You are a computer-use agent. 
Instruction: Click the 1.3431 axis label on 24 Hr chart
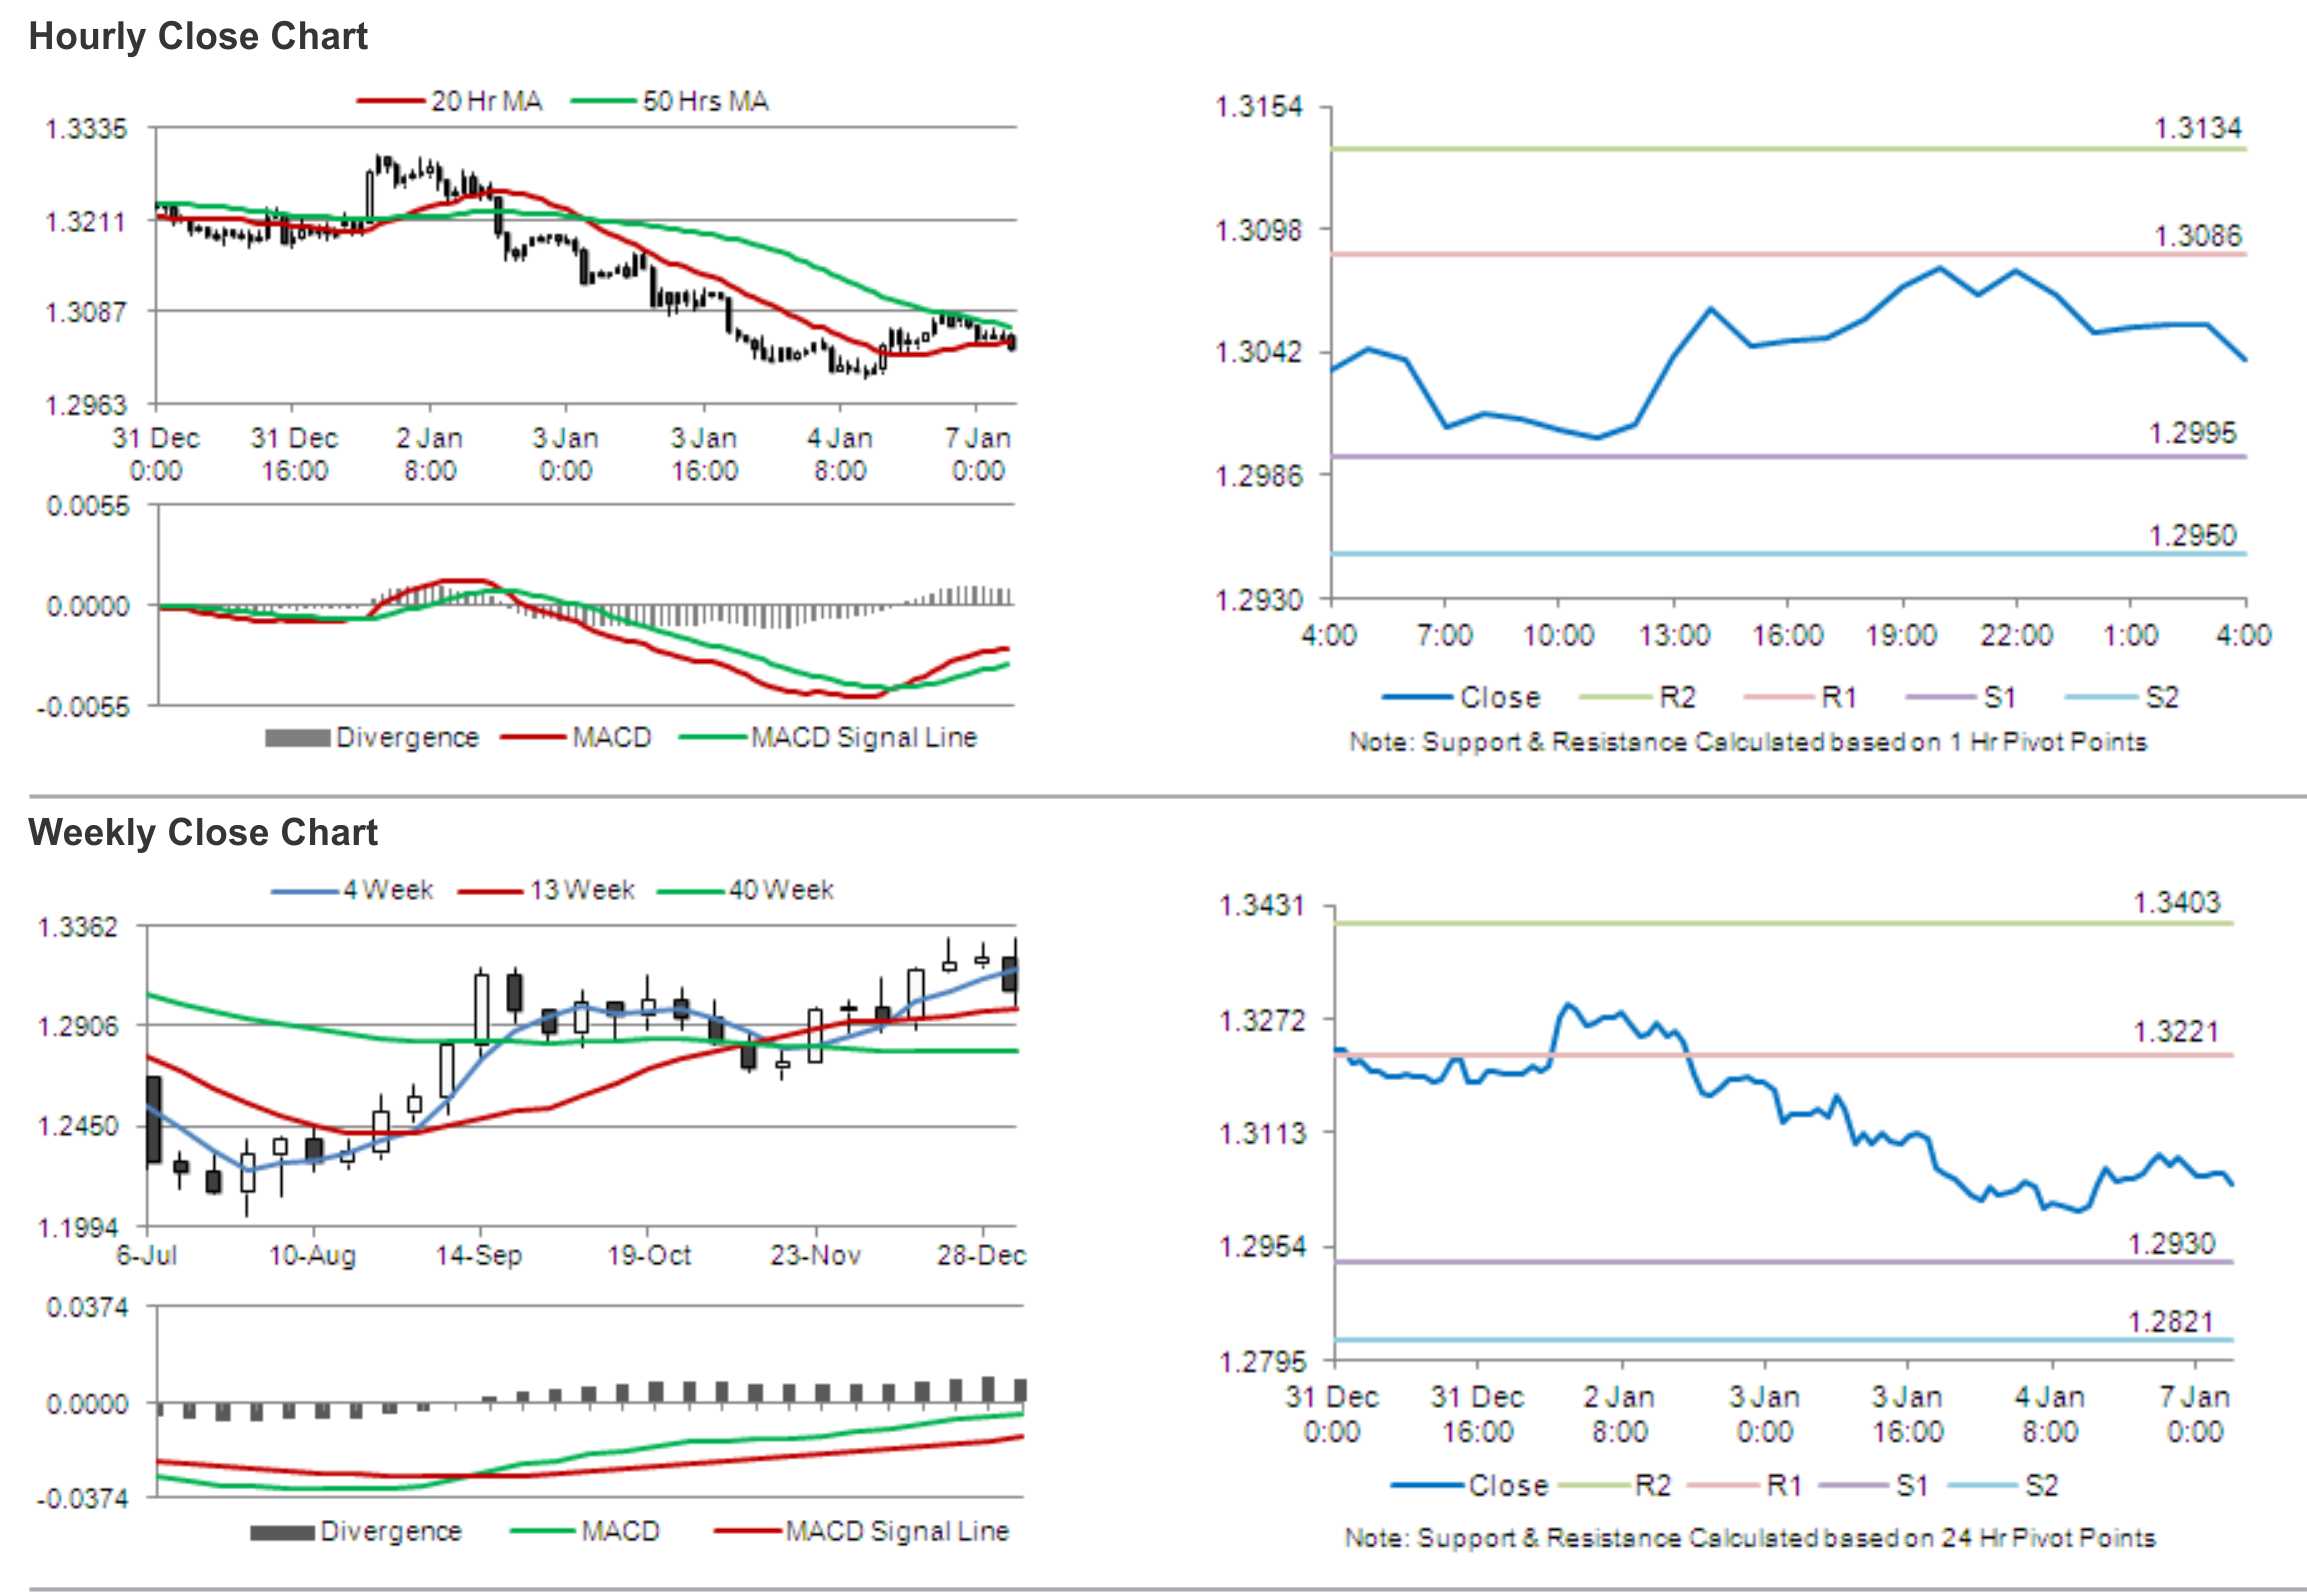1262,906
